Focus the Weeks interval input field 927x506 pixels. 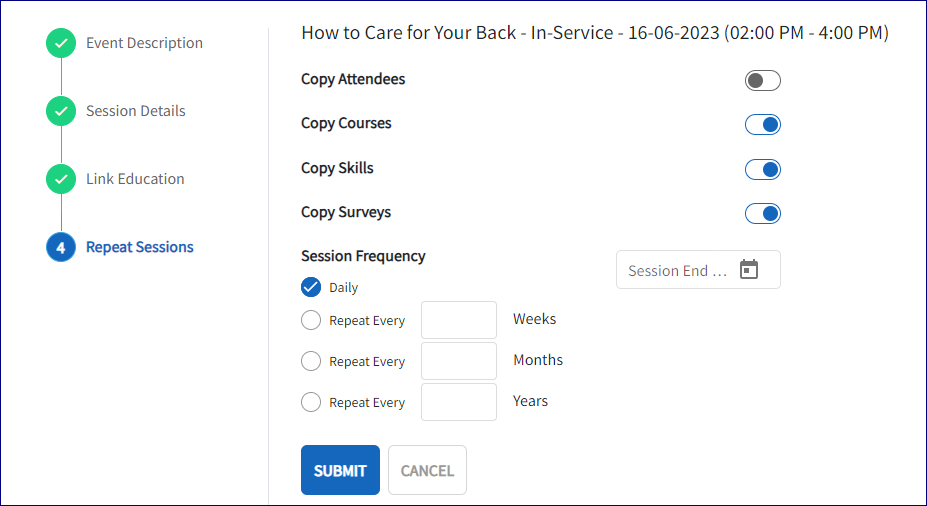pyautogui.click(x=459, y=320)
